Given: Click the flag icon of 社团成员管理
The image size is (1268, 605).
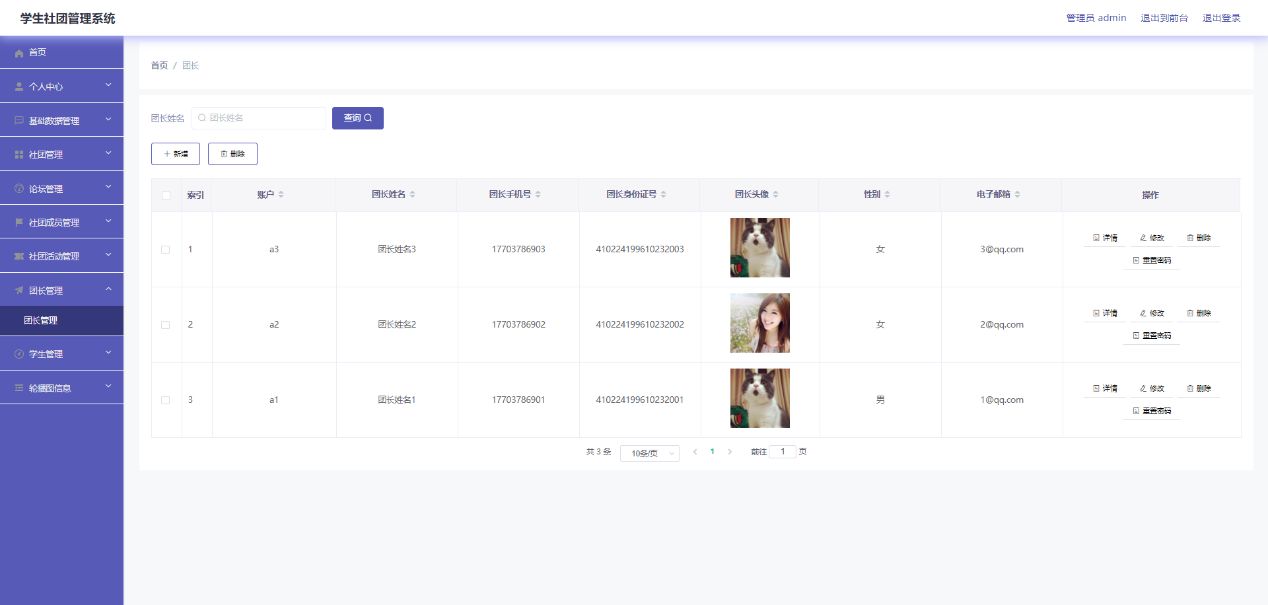Looking at the screenshot, I should point(19,222).
